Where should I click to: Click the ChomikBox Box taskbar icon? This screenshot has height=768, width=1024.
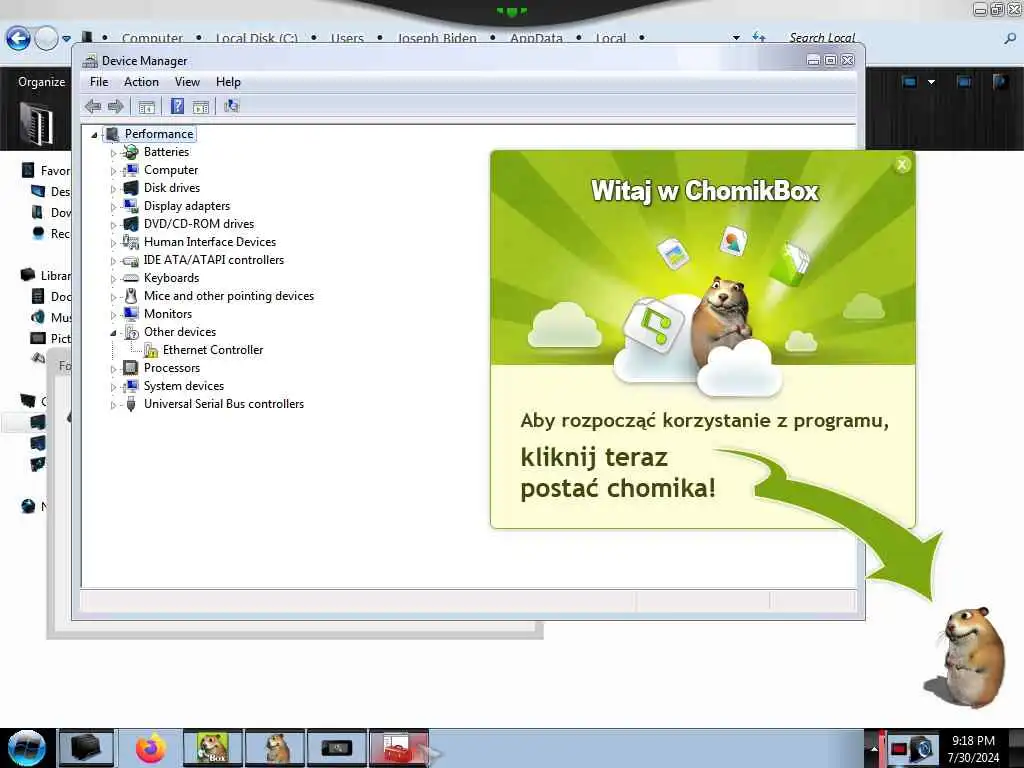point(212,748)
